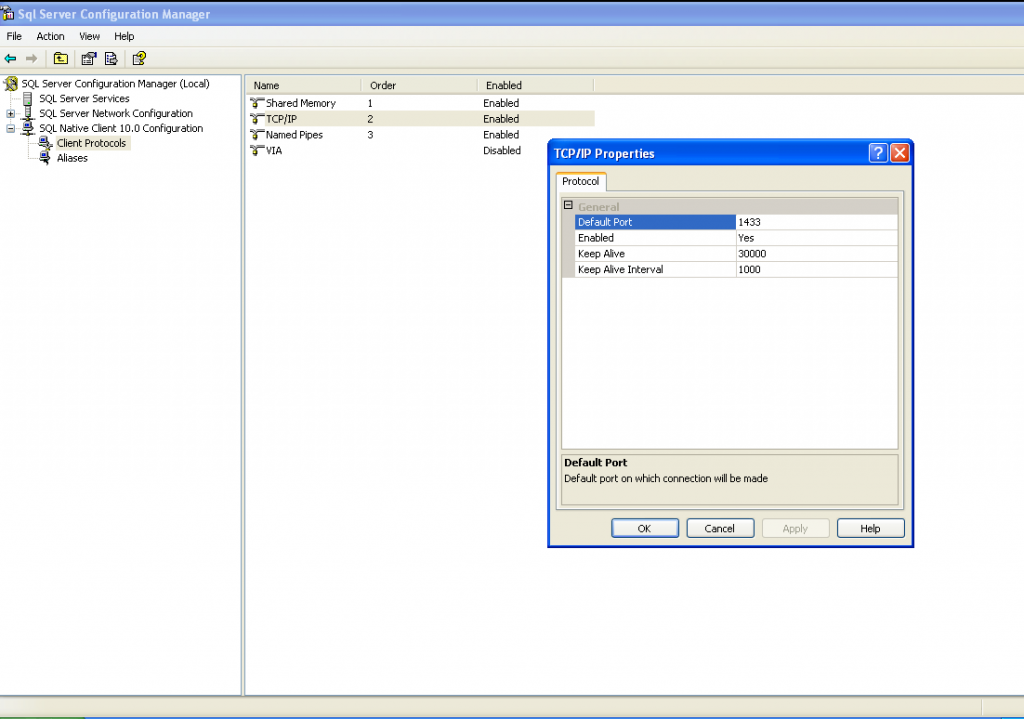Click the OK button
1024x719 pixels.
coord(644,528)
